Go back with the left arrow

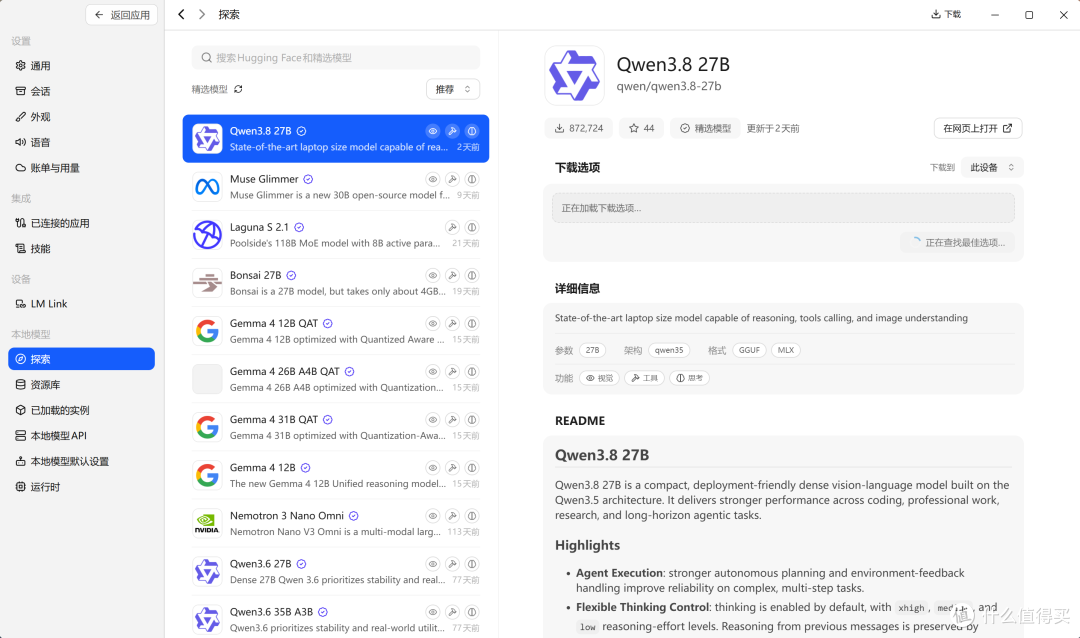click(x=181, y=14)
